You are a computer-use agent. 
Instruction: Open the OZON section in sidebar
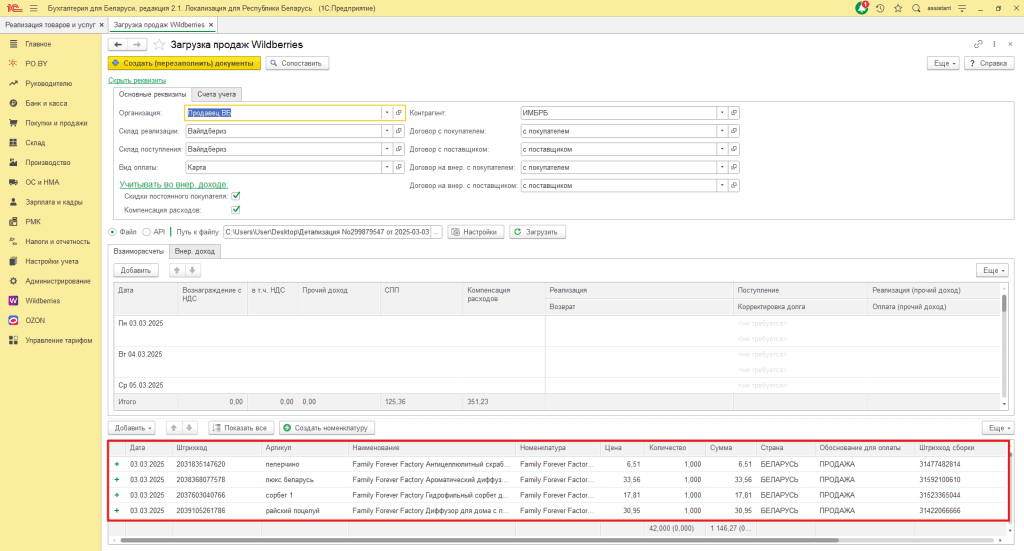35,320
